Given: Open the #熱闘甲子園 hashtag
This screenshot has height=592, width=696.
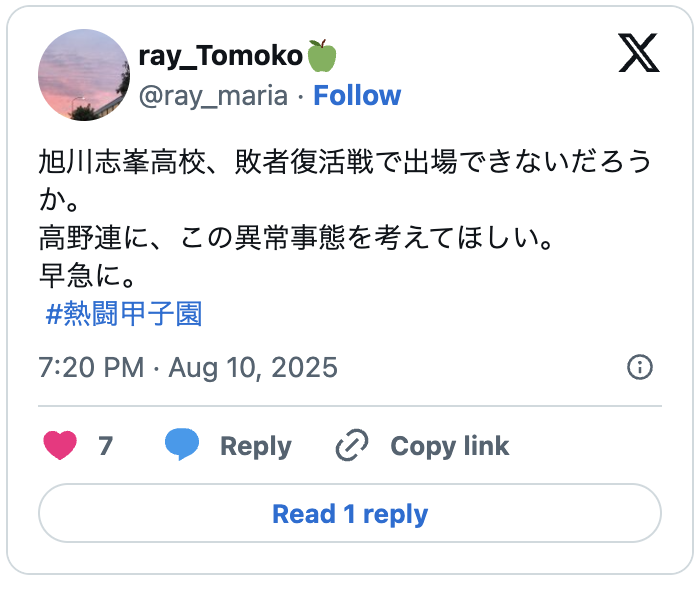Looking at the screenshot, I should click(x=124, y=315).
